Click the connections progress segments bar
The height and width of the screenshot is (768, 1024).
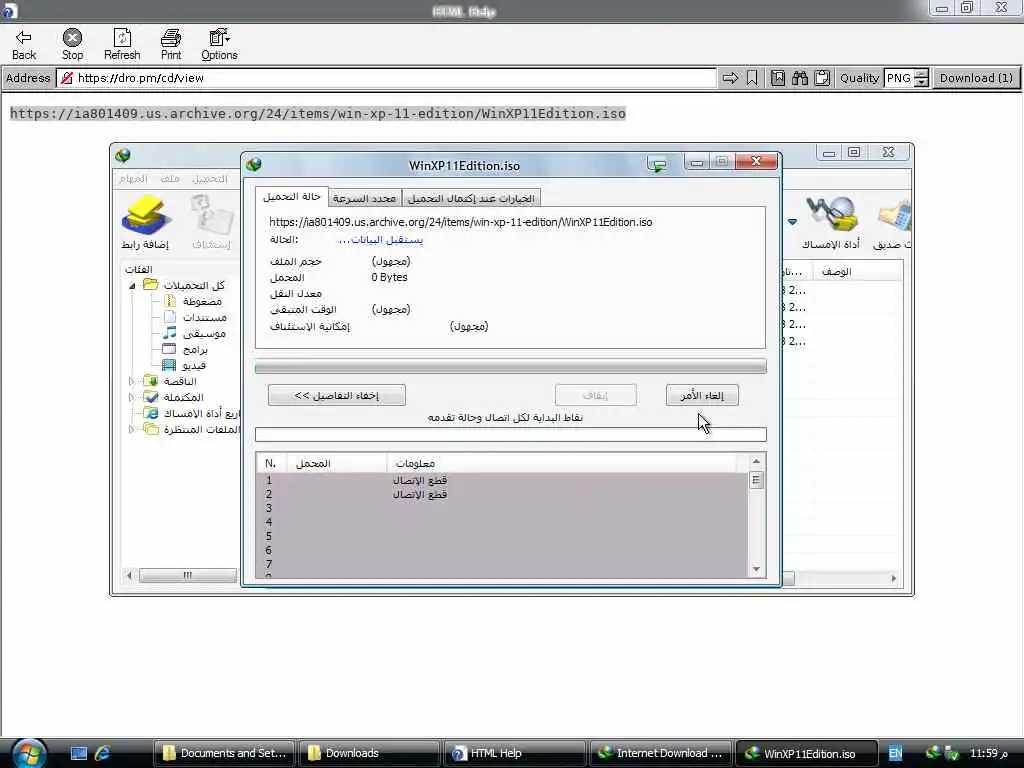pos(511,435)
